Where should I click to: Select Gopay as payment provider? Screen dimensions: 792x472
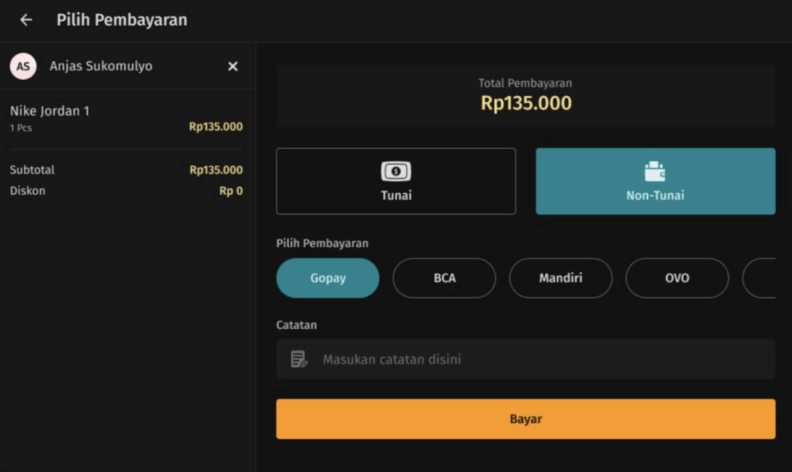pos(328,278)
